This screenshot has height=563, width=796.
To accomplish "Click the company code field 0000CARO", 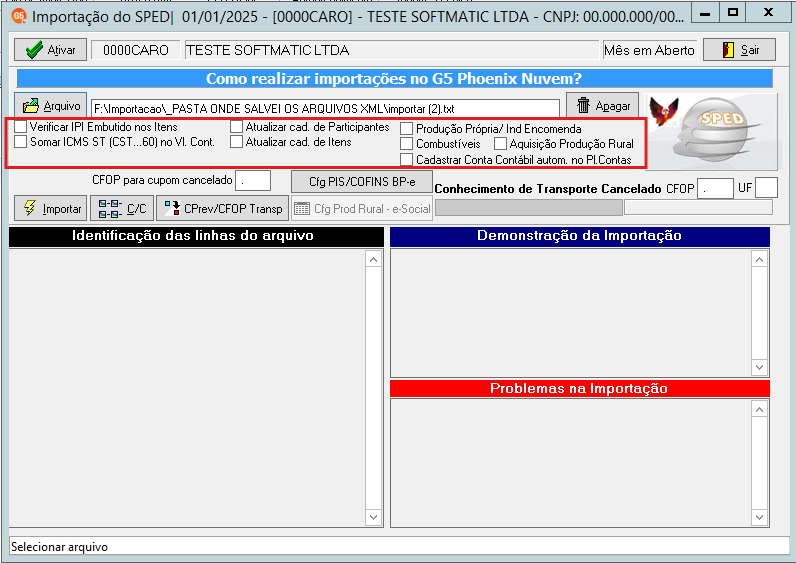I will tap(136, 50).
